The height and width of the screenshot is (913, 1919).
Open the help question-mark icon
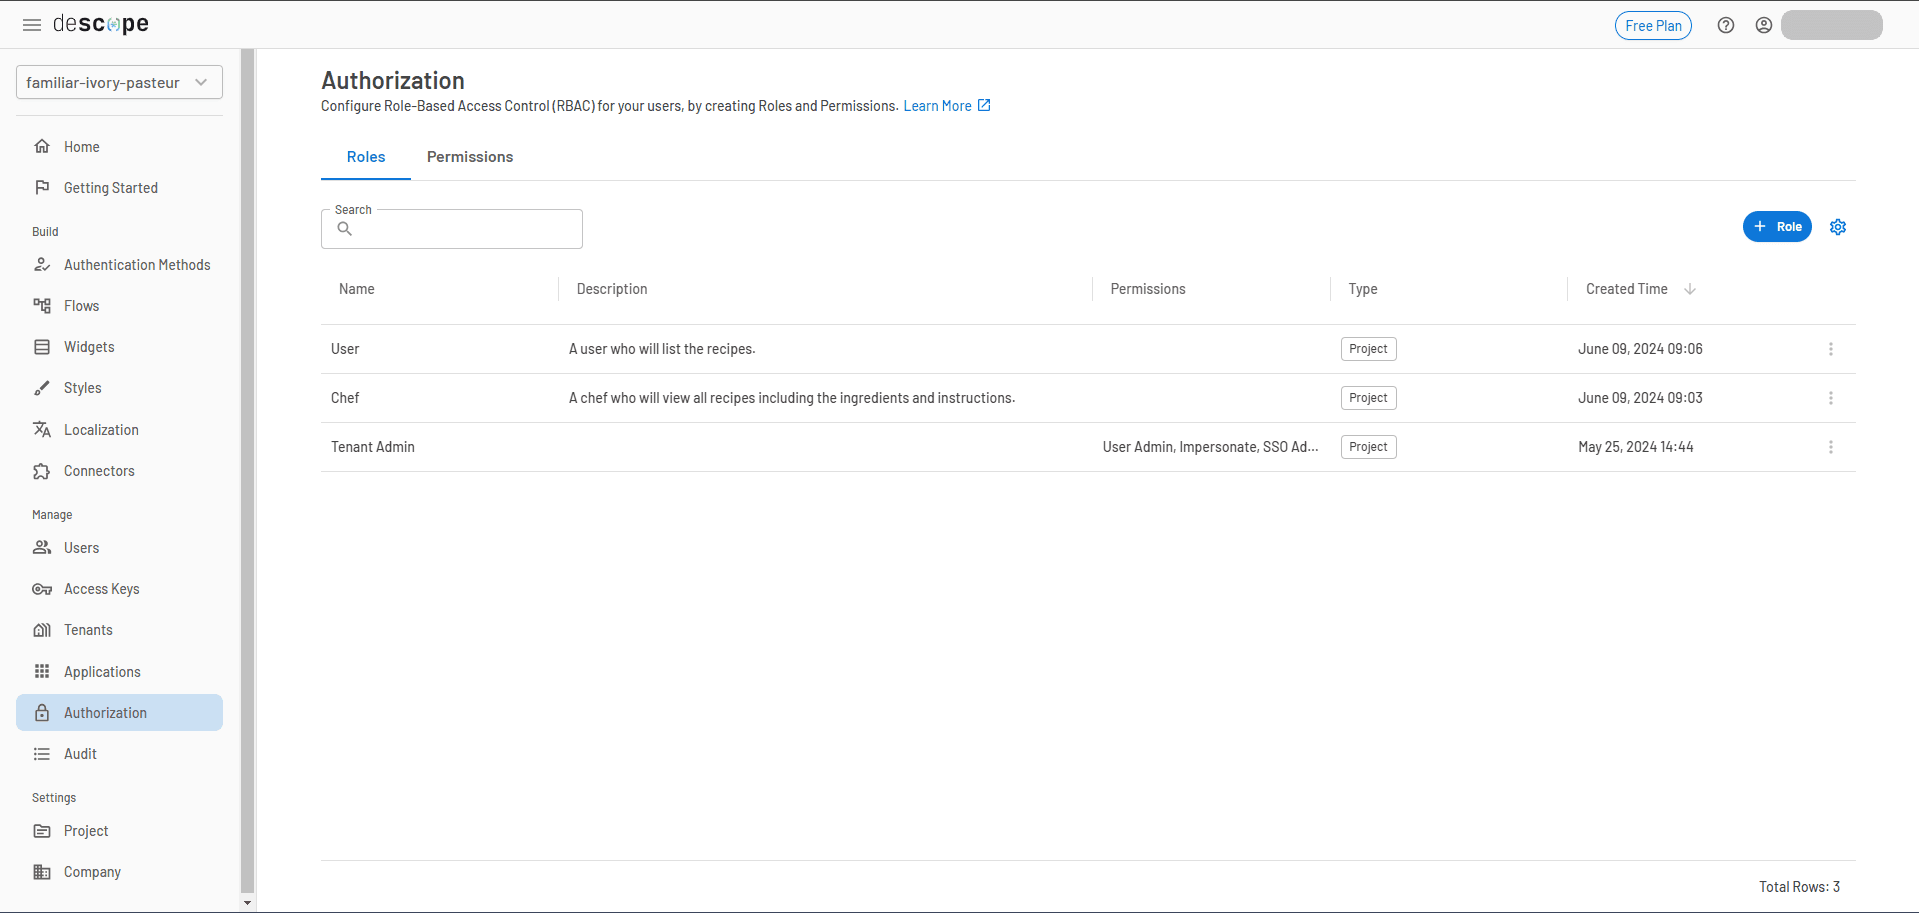tap(1725, 25)
